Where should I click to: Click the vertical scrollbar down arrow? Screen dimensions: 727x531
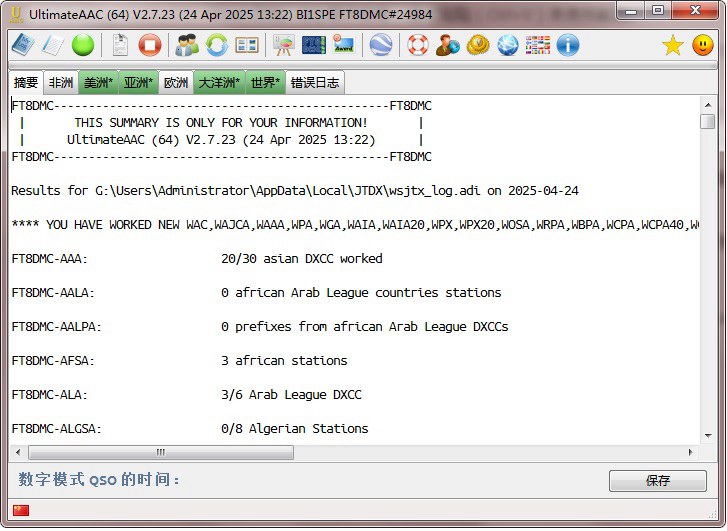[708, 435]
